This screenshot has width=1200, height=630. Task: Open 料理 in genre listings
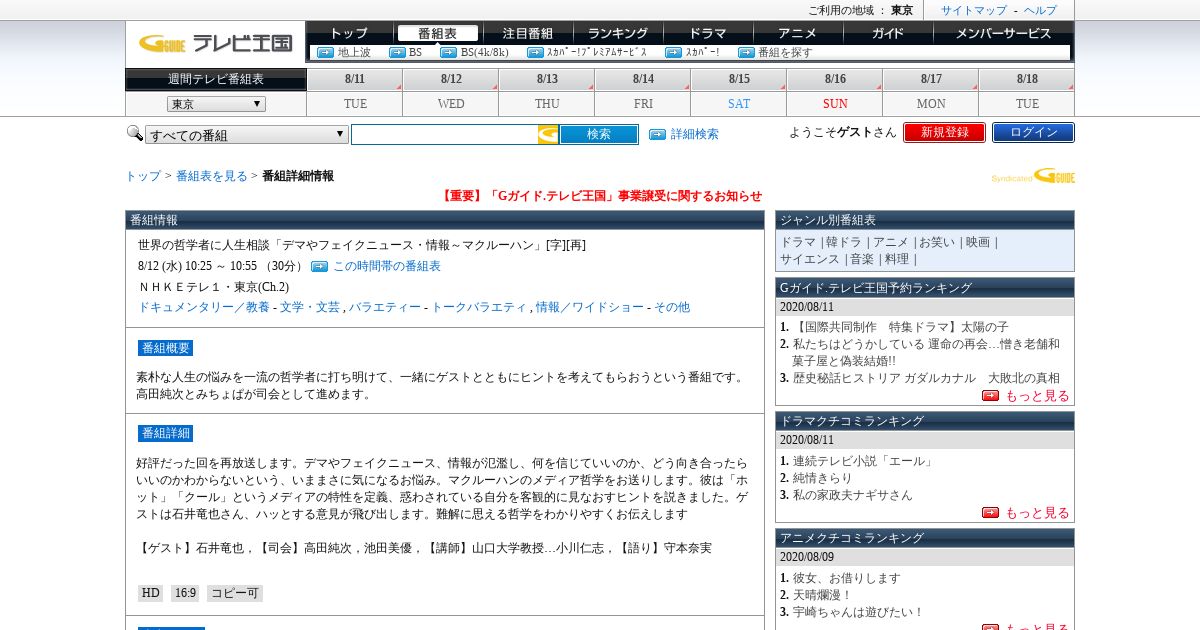click(897, 259)
